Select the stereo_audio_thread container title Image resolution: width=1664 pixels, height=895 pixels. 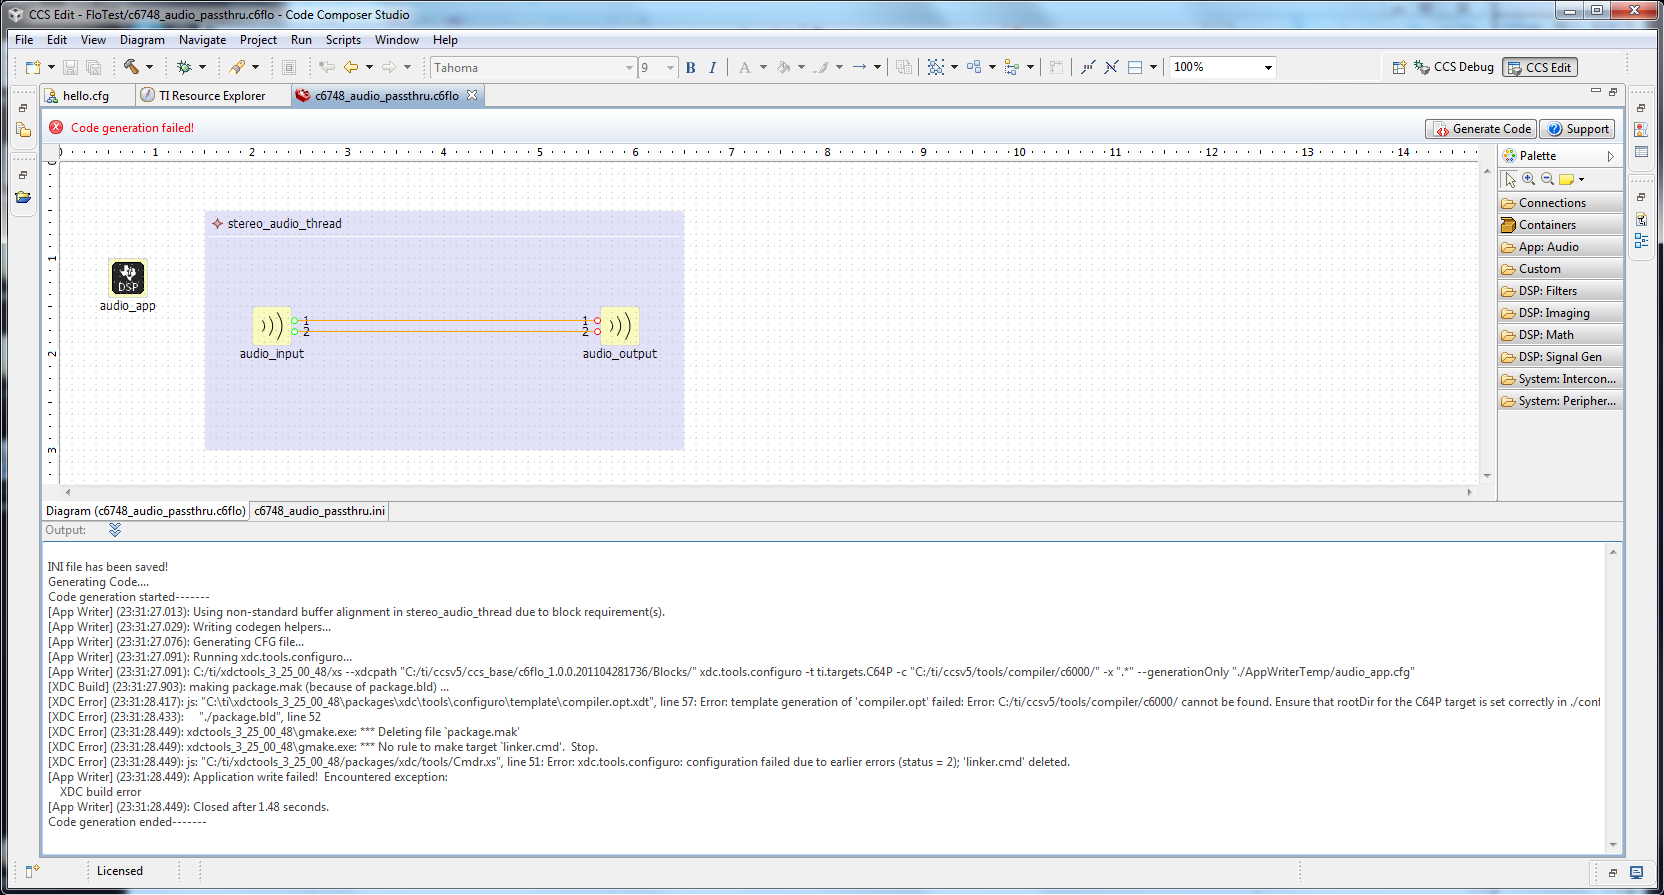point(284,223)
